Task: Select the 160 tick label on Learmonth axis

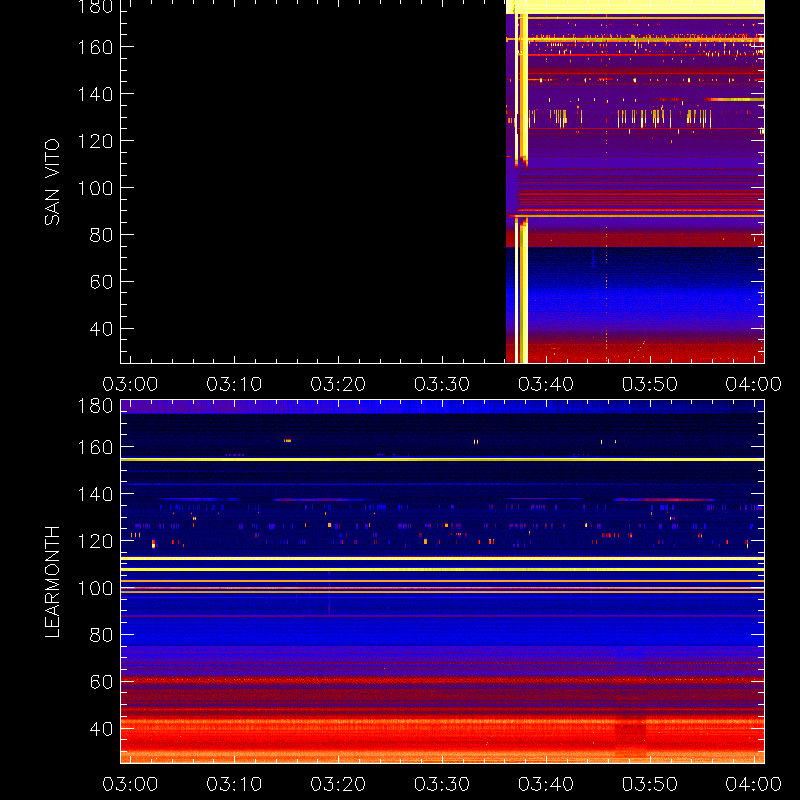Action: point(95,447)
